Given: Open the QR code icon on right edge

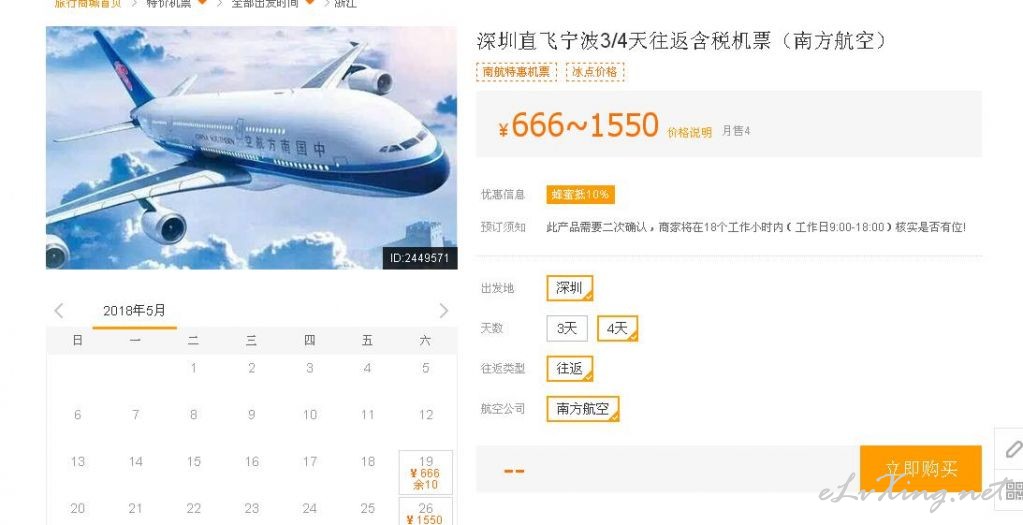Looking at the screenshot, I should (1011, 489).
